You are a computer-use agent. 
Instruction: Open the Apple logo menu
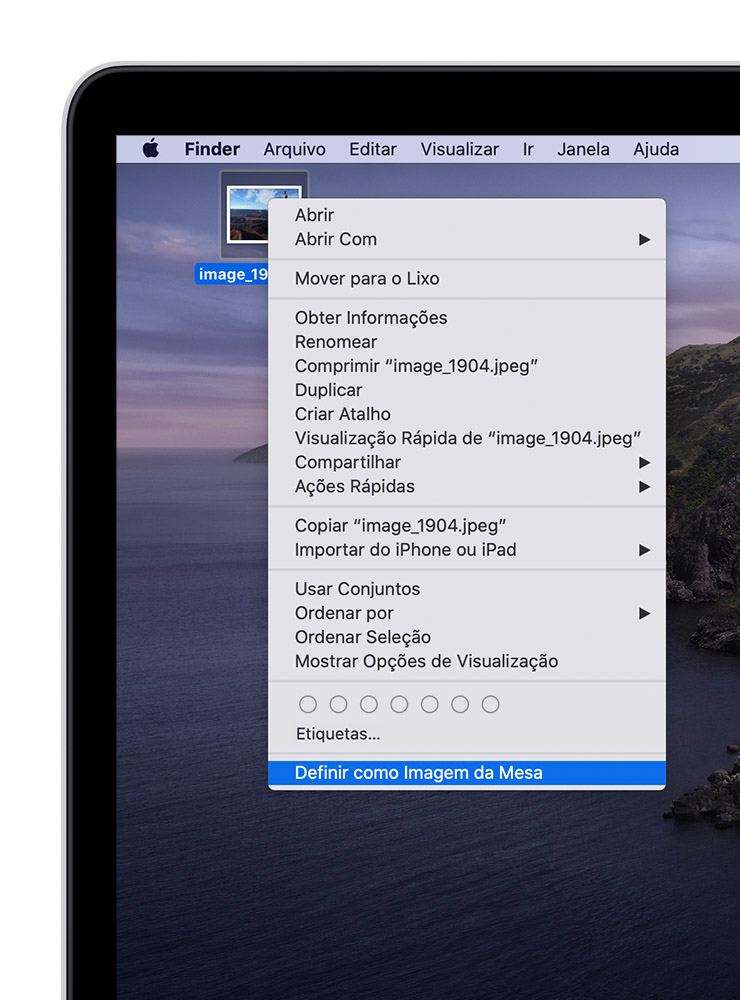tap(150, 149)
